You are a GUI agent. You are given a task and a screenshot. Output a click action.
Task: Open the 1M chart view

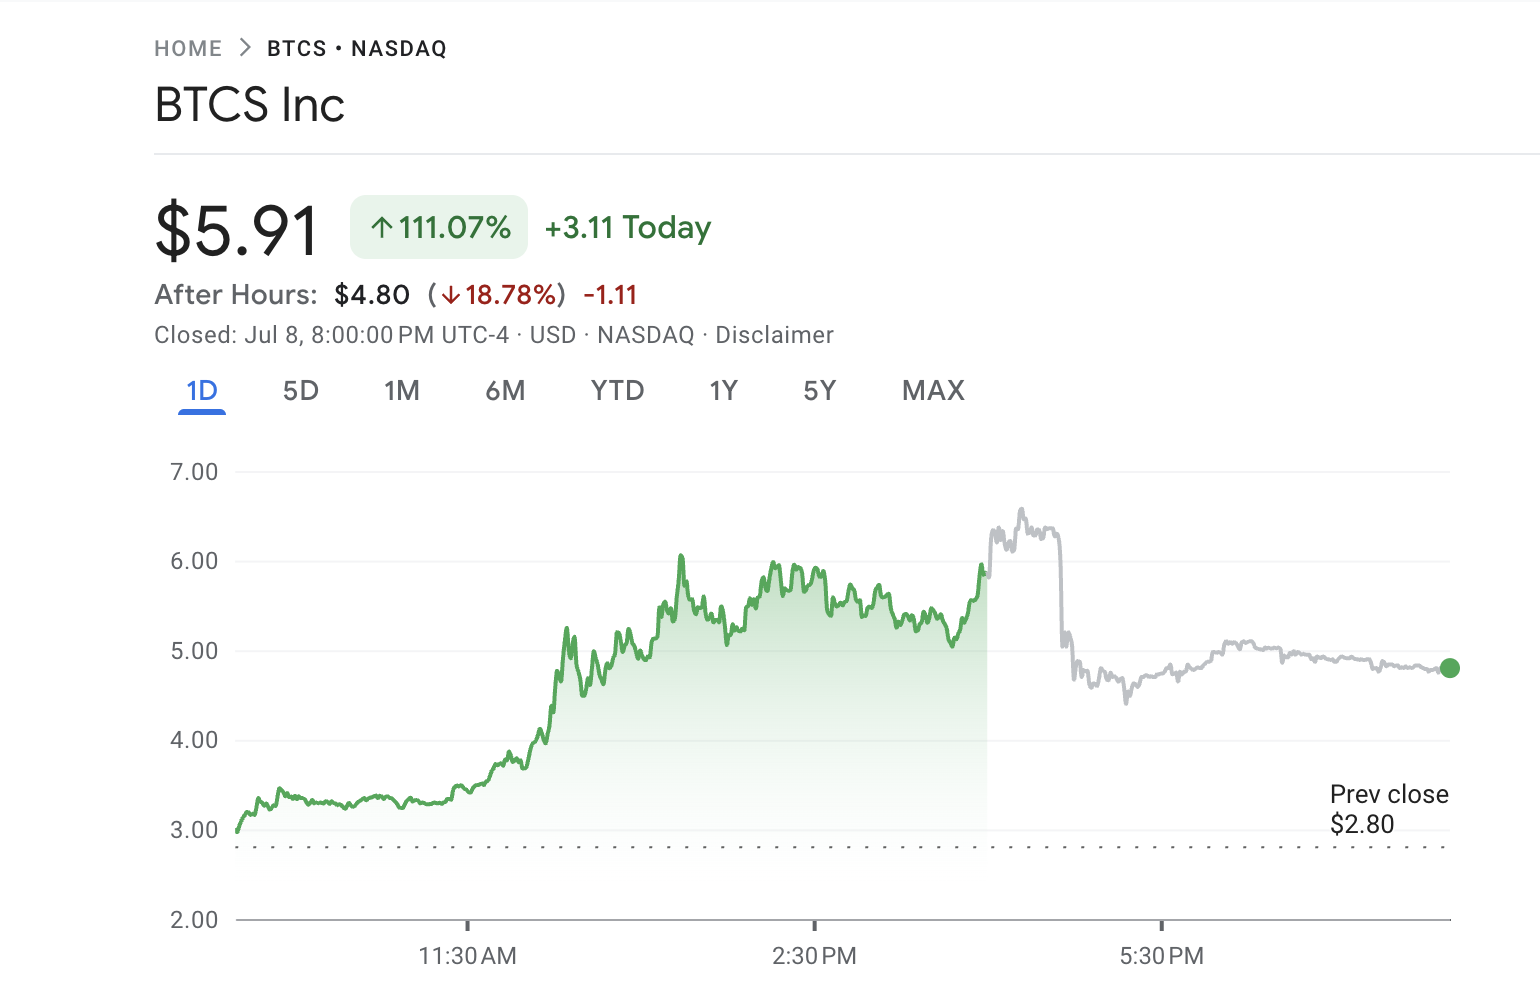402,391
